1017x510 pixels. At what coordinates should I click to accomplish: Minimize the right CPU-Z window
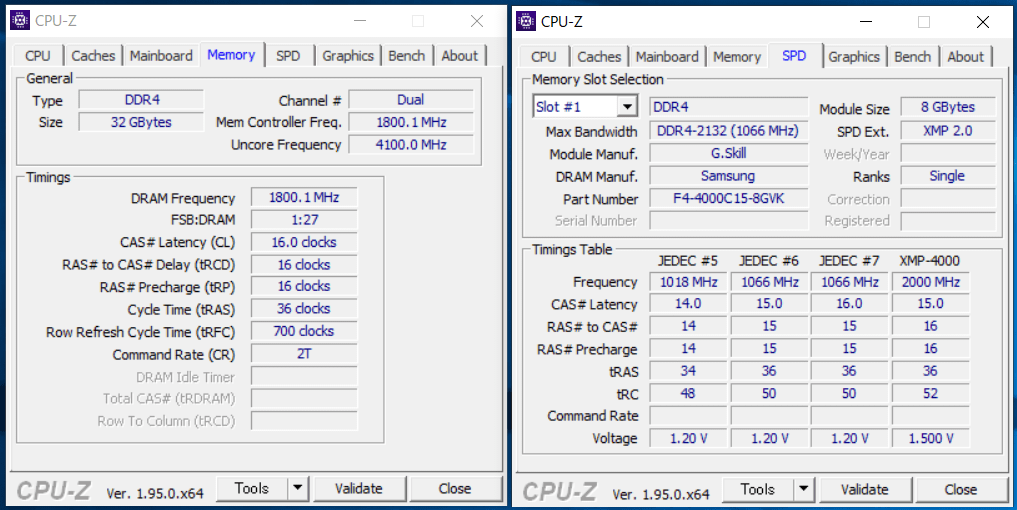[868, 21]
